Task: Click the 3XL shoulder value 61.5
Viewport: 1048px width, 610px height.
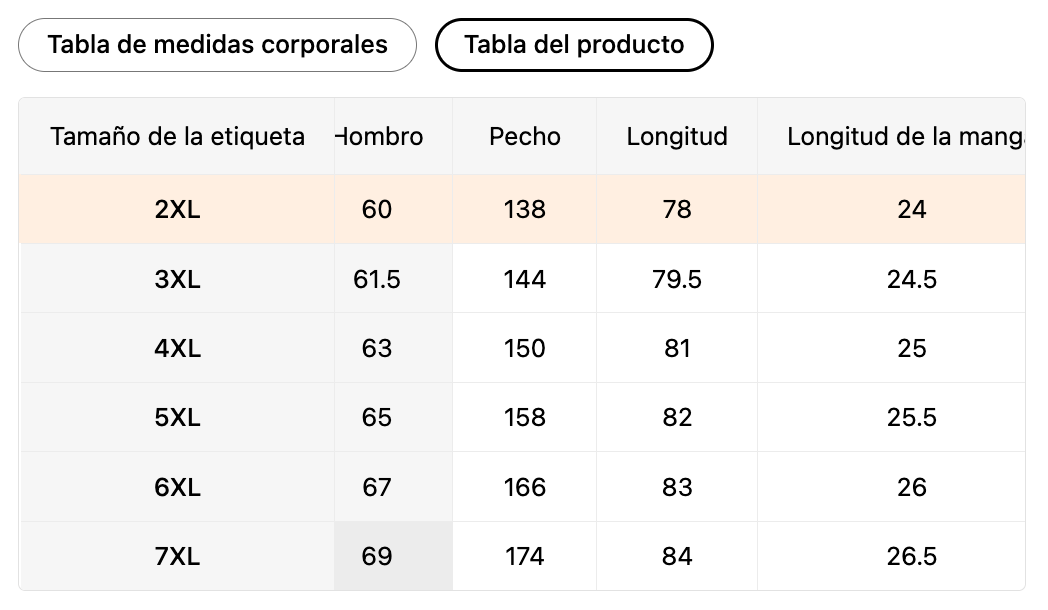Action: coord(377,279)
